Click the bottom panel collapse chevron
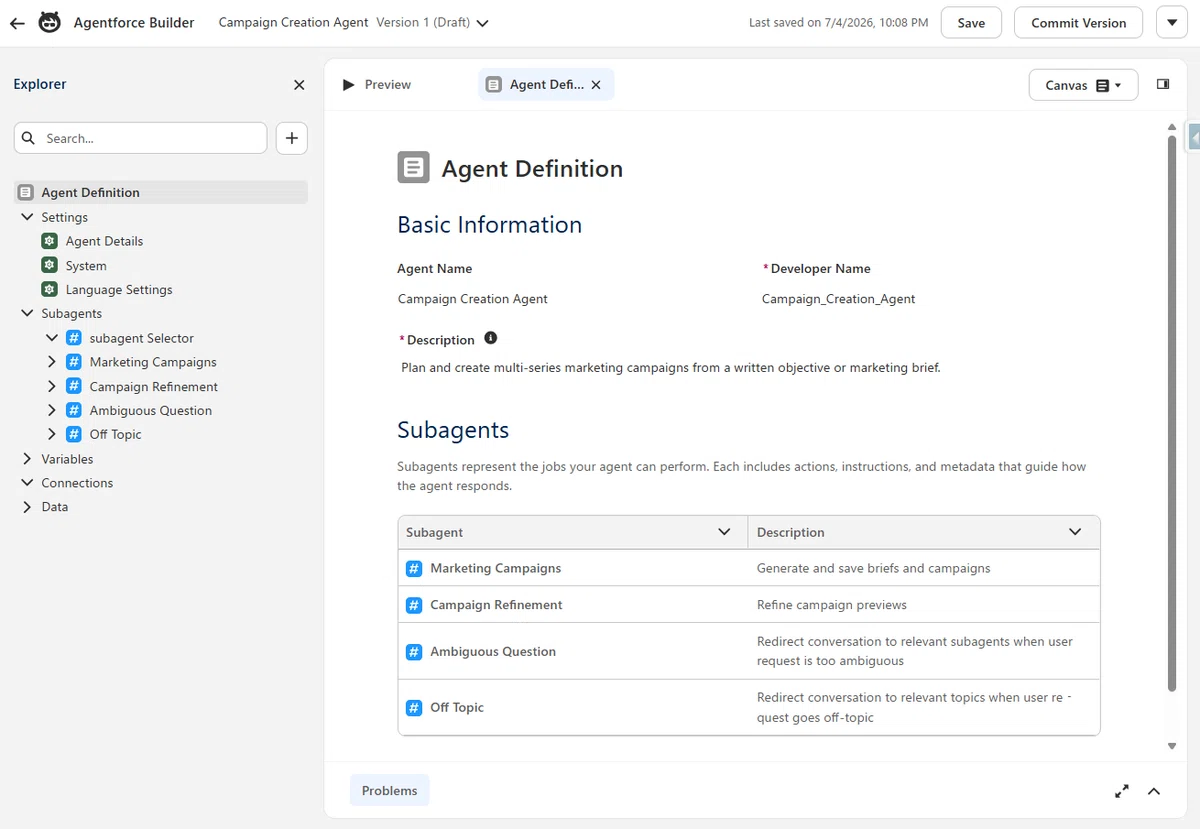The image size is (1200, 829). coord(1153,791)
